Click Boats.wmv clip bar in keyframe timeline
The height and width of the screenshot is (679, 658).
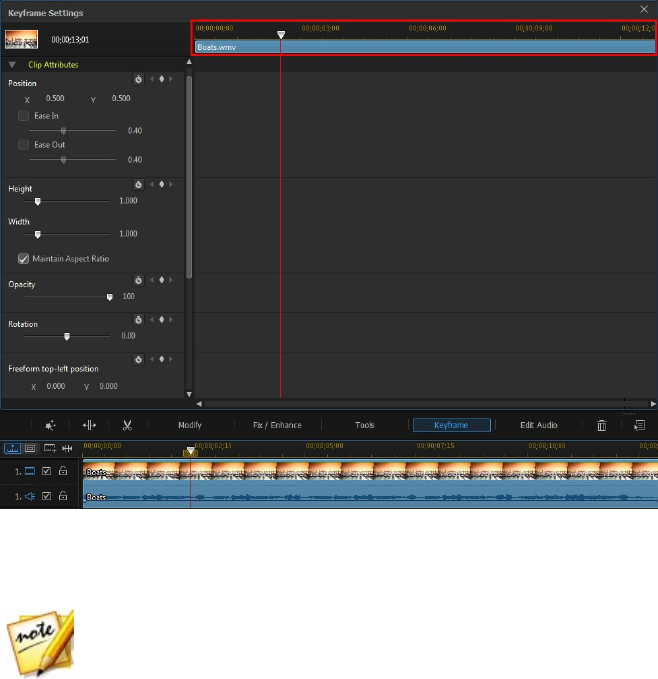coord(425,47)
